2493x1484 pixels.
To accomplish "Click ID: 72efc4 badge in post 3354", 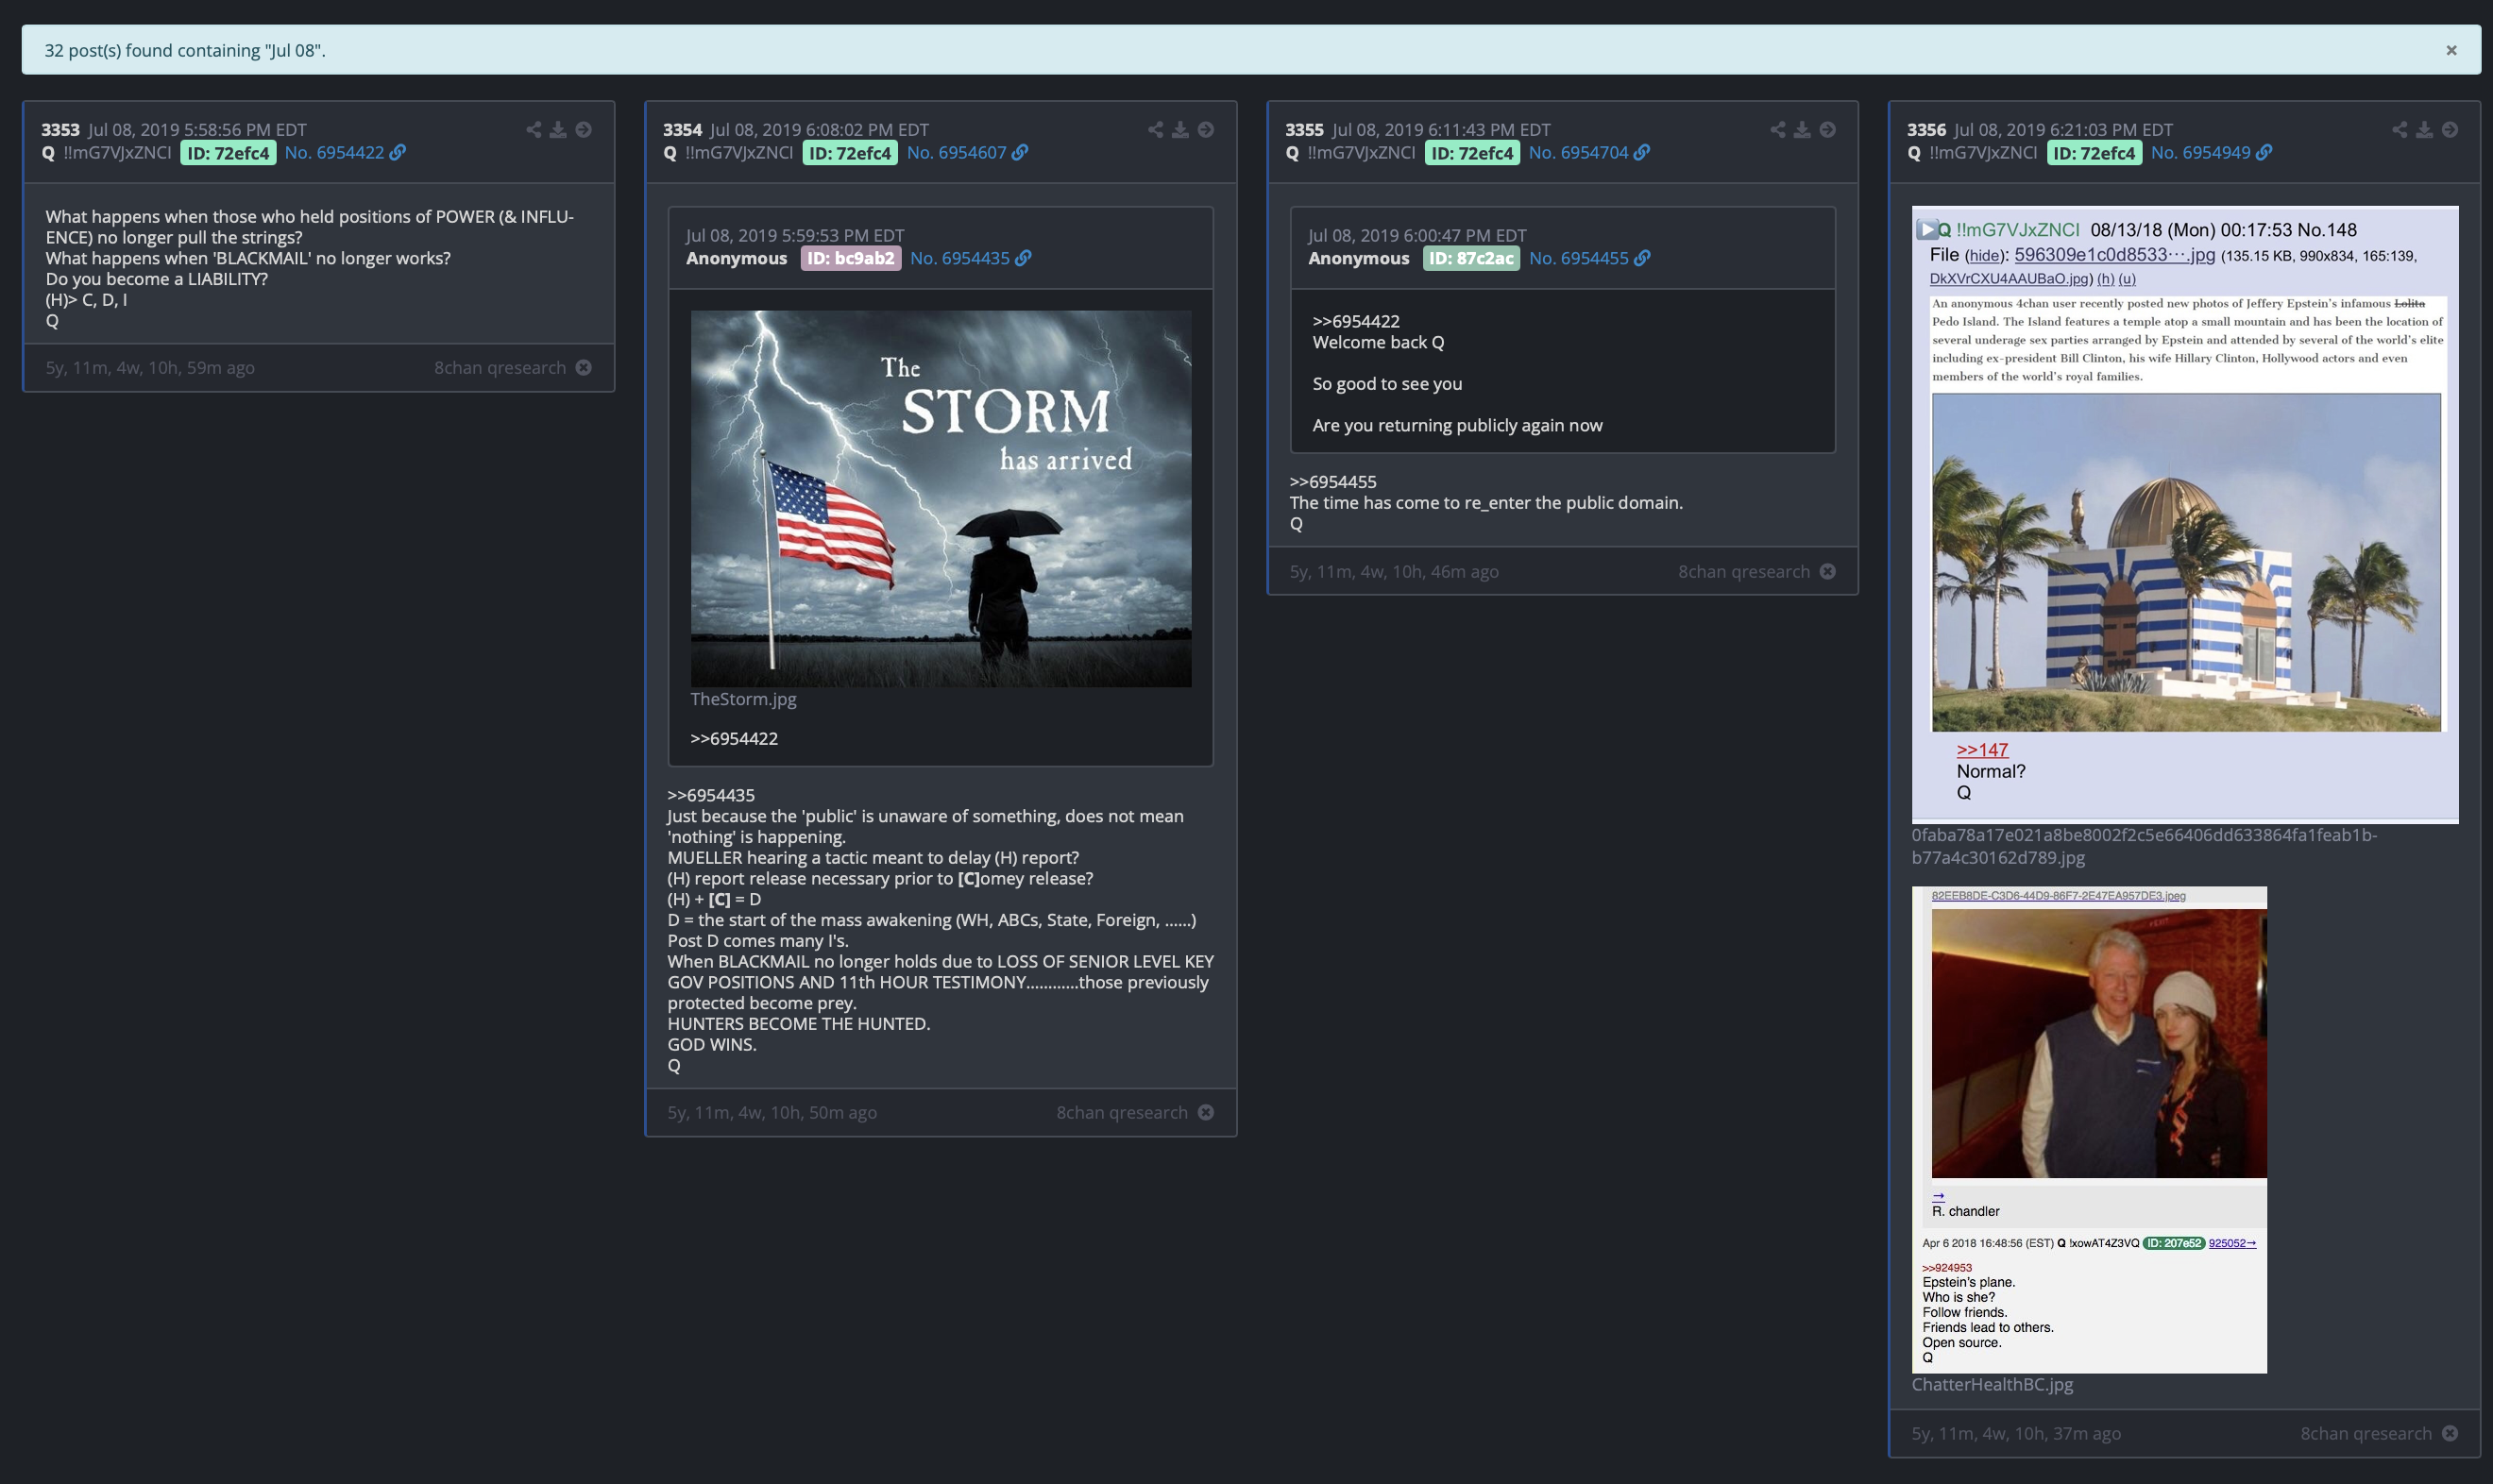I will [850, 153].
